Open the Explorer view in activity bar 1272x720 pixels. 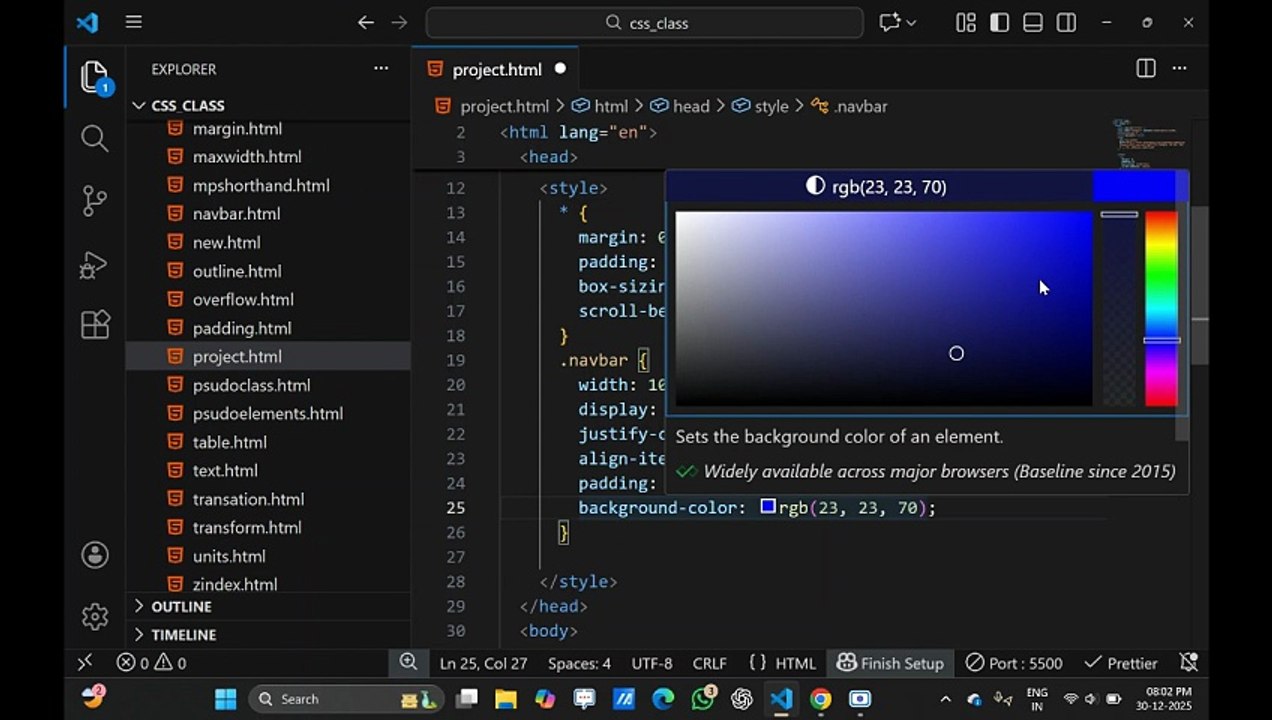(95, 78)
